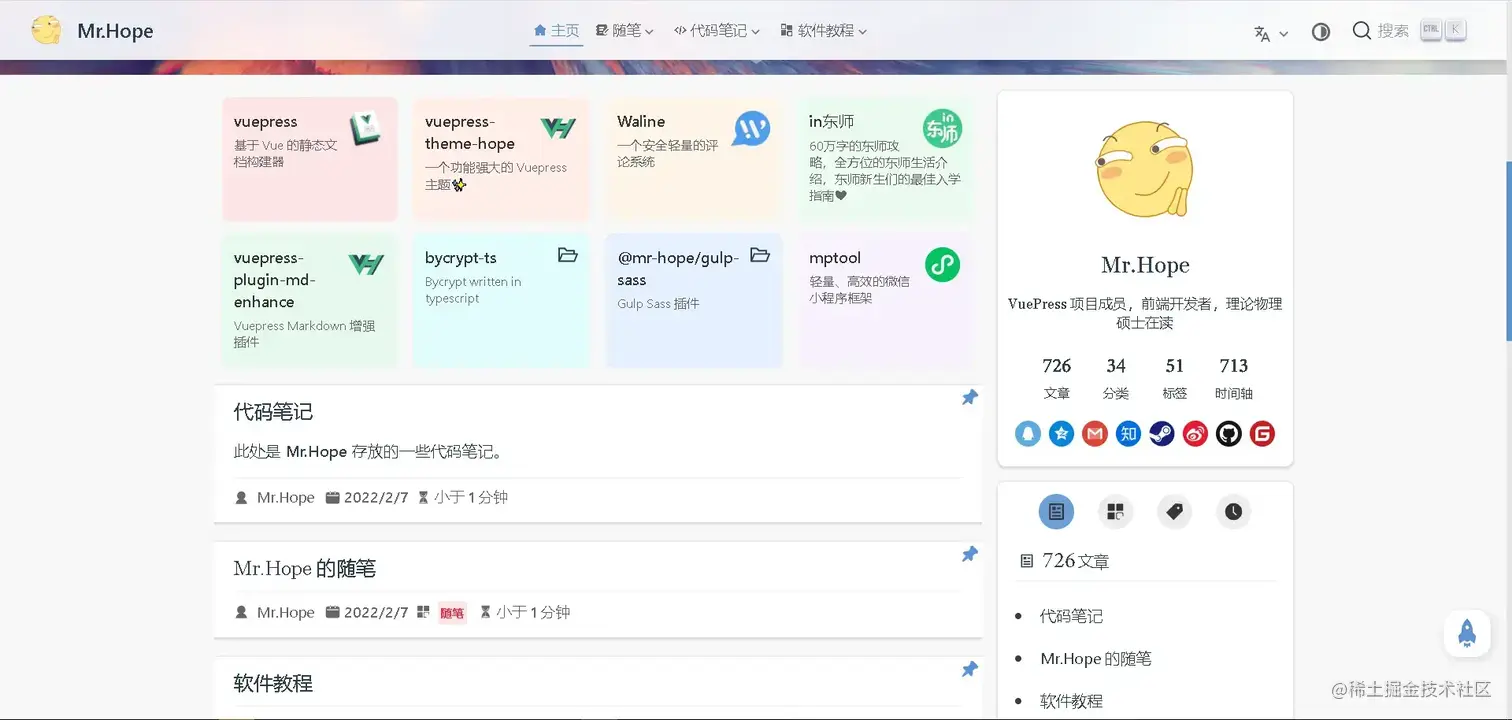
Task: Click the pin icon on 软件教程 article
Action: pyautogui.click(x=969, y=670)
